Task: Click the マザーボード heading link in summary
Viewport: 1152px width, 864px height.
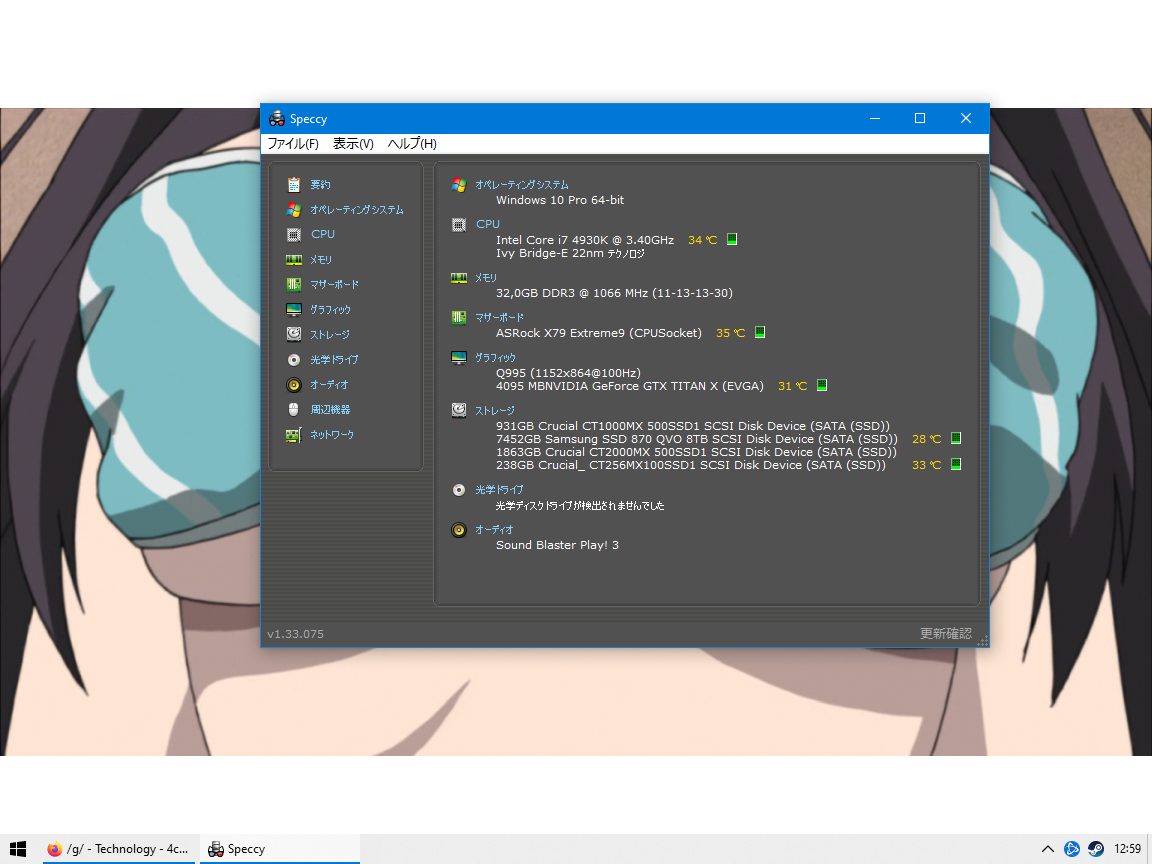Action: tap(500, 317)
